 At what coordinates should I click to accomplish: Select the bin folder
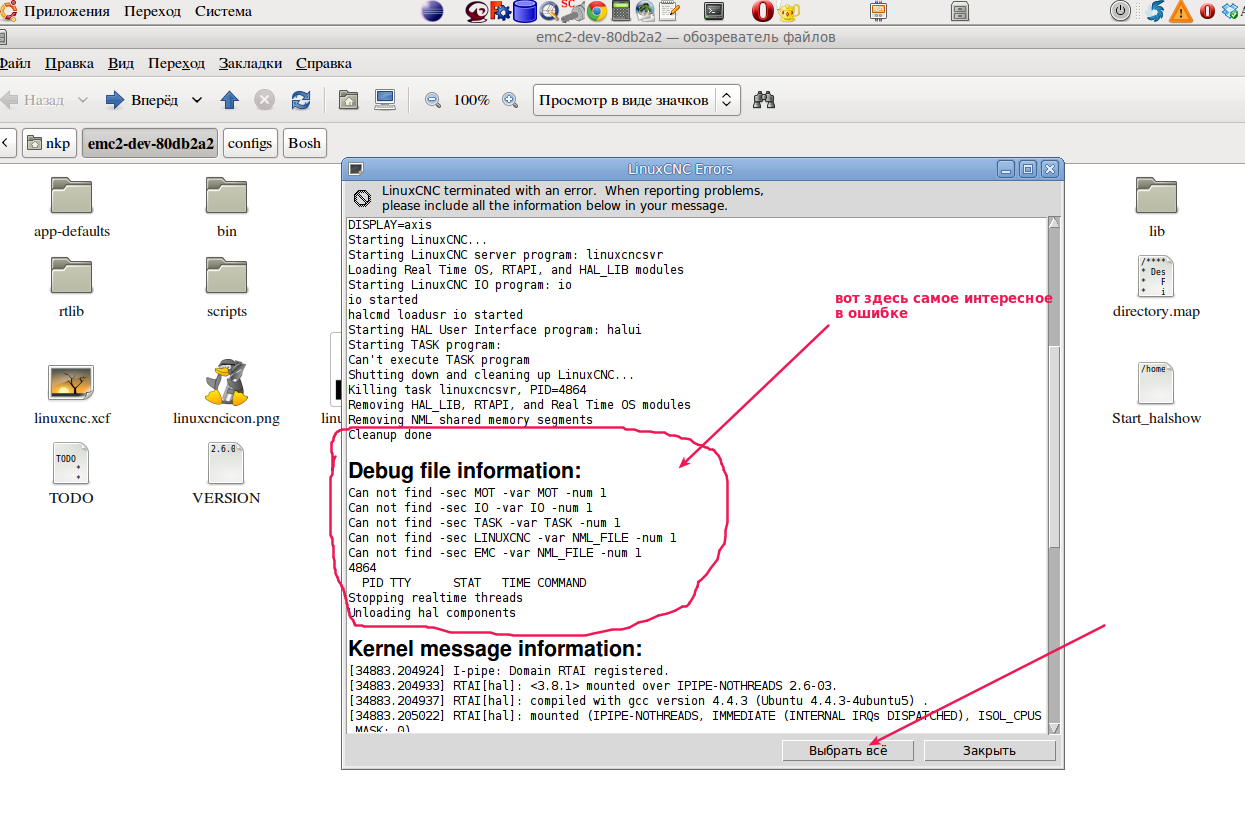pos(227,207)
